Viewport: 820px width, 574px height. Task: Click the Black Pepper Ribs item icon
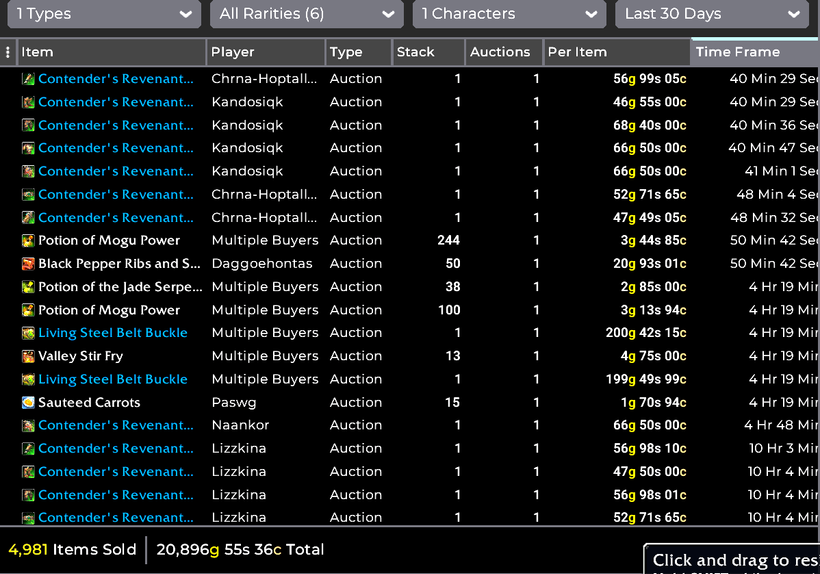[x=28, y=264]
